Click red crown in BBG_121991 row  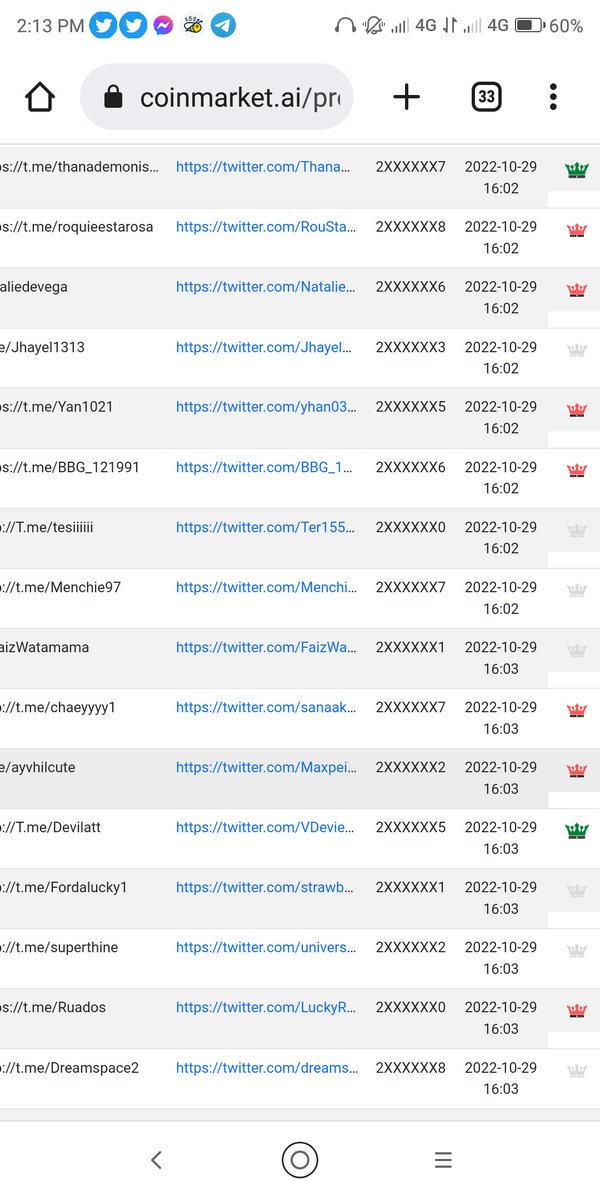tap(577, 470)
